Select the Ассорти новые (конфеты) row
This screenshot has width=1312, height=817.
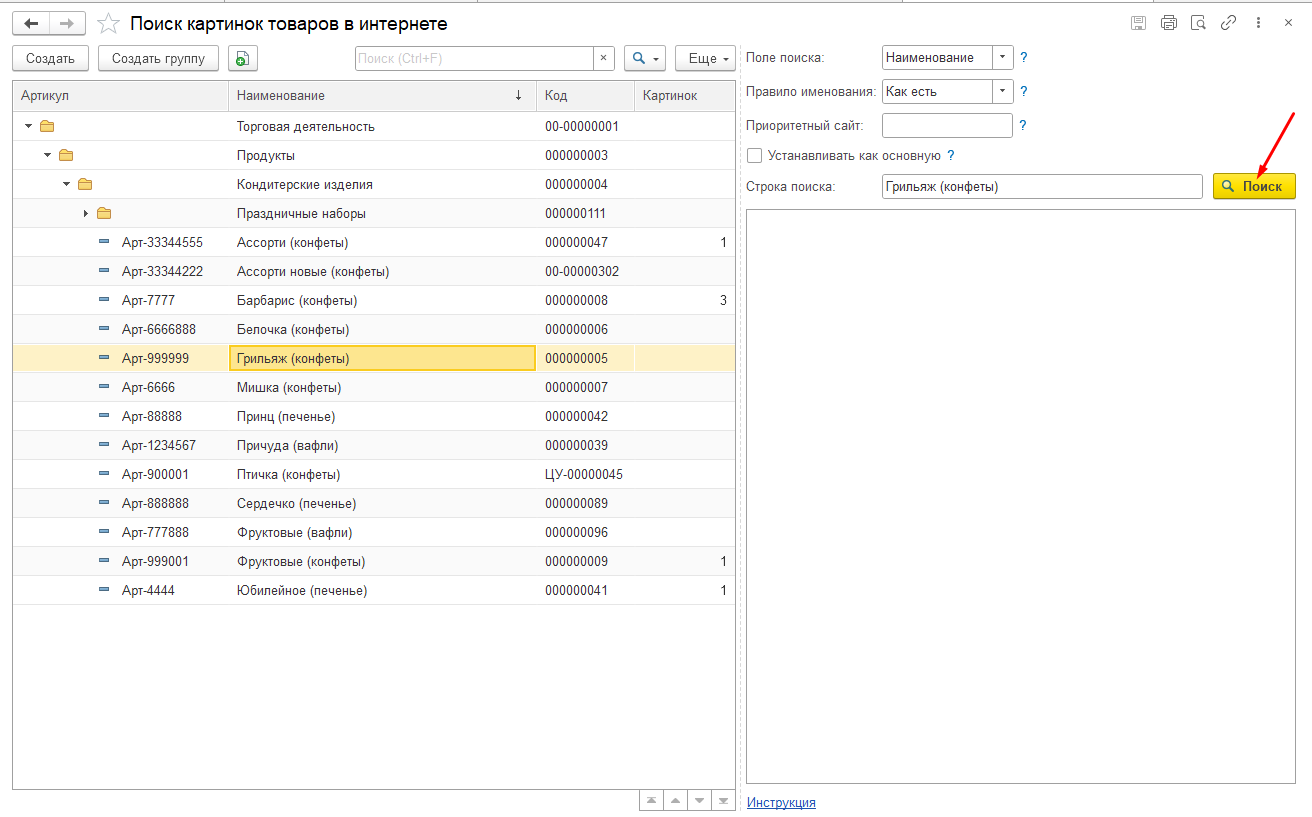374,271
